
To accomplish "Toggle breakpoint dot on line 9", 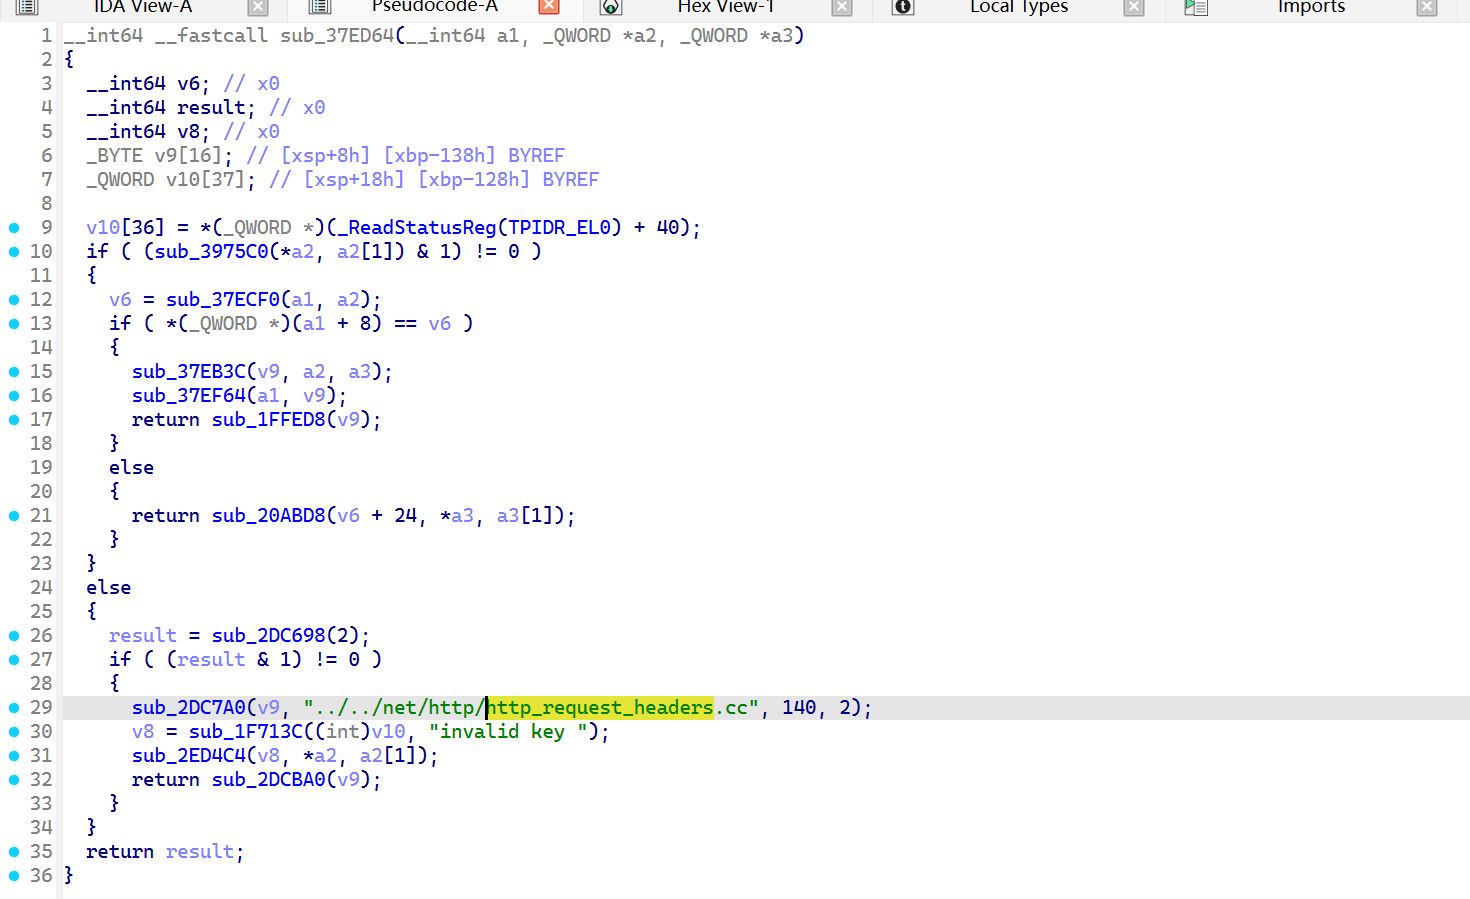I will (x=14, y=228).
